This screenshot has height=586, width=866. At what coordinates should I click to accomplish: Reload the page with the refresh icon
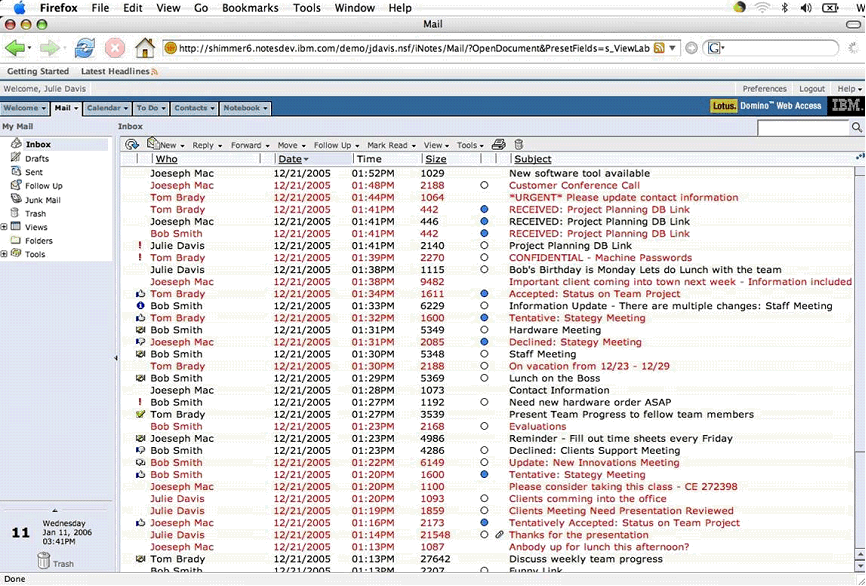click(x=85, y=49)
